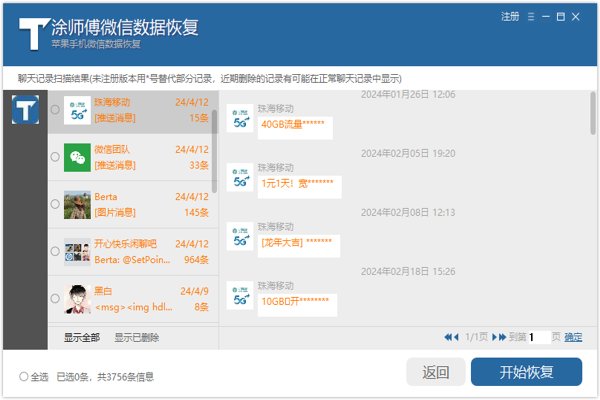Screen dimensions: 600x400
Task: Switch to 显示已删除 tab
Action: 136,337
